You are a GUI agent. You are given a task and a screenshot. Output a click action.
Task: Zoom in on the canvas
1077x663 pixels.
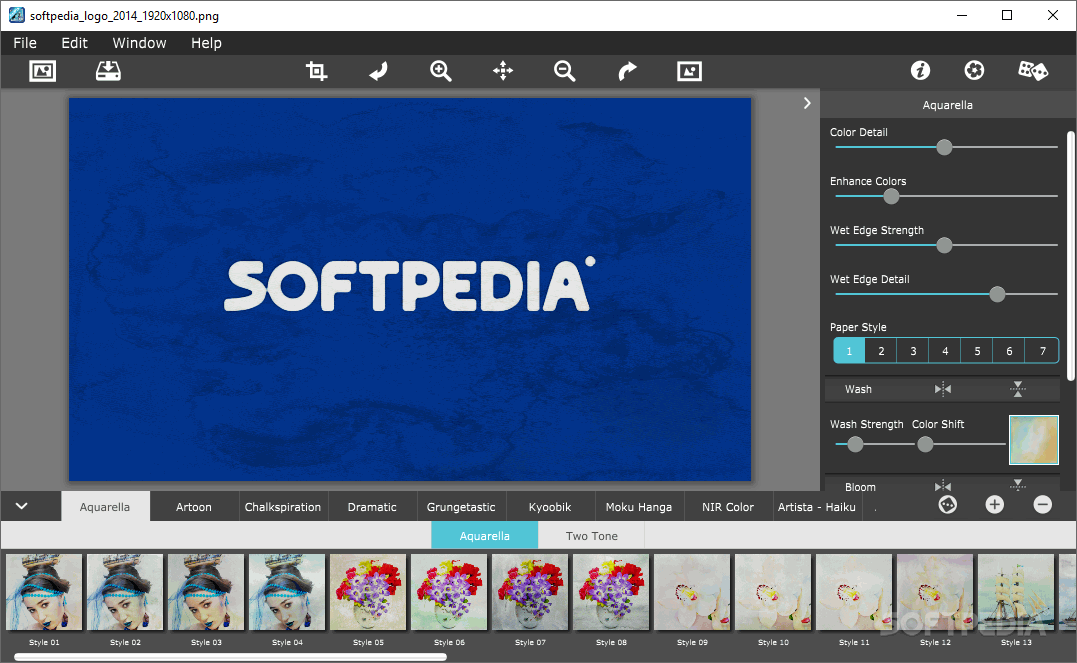pyautogui.click(x=440, y=71)
